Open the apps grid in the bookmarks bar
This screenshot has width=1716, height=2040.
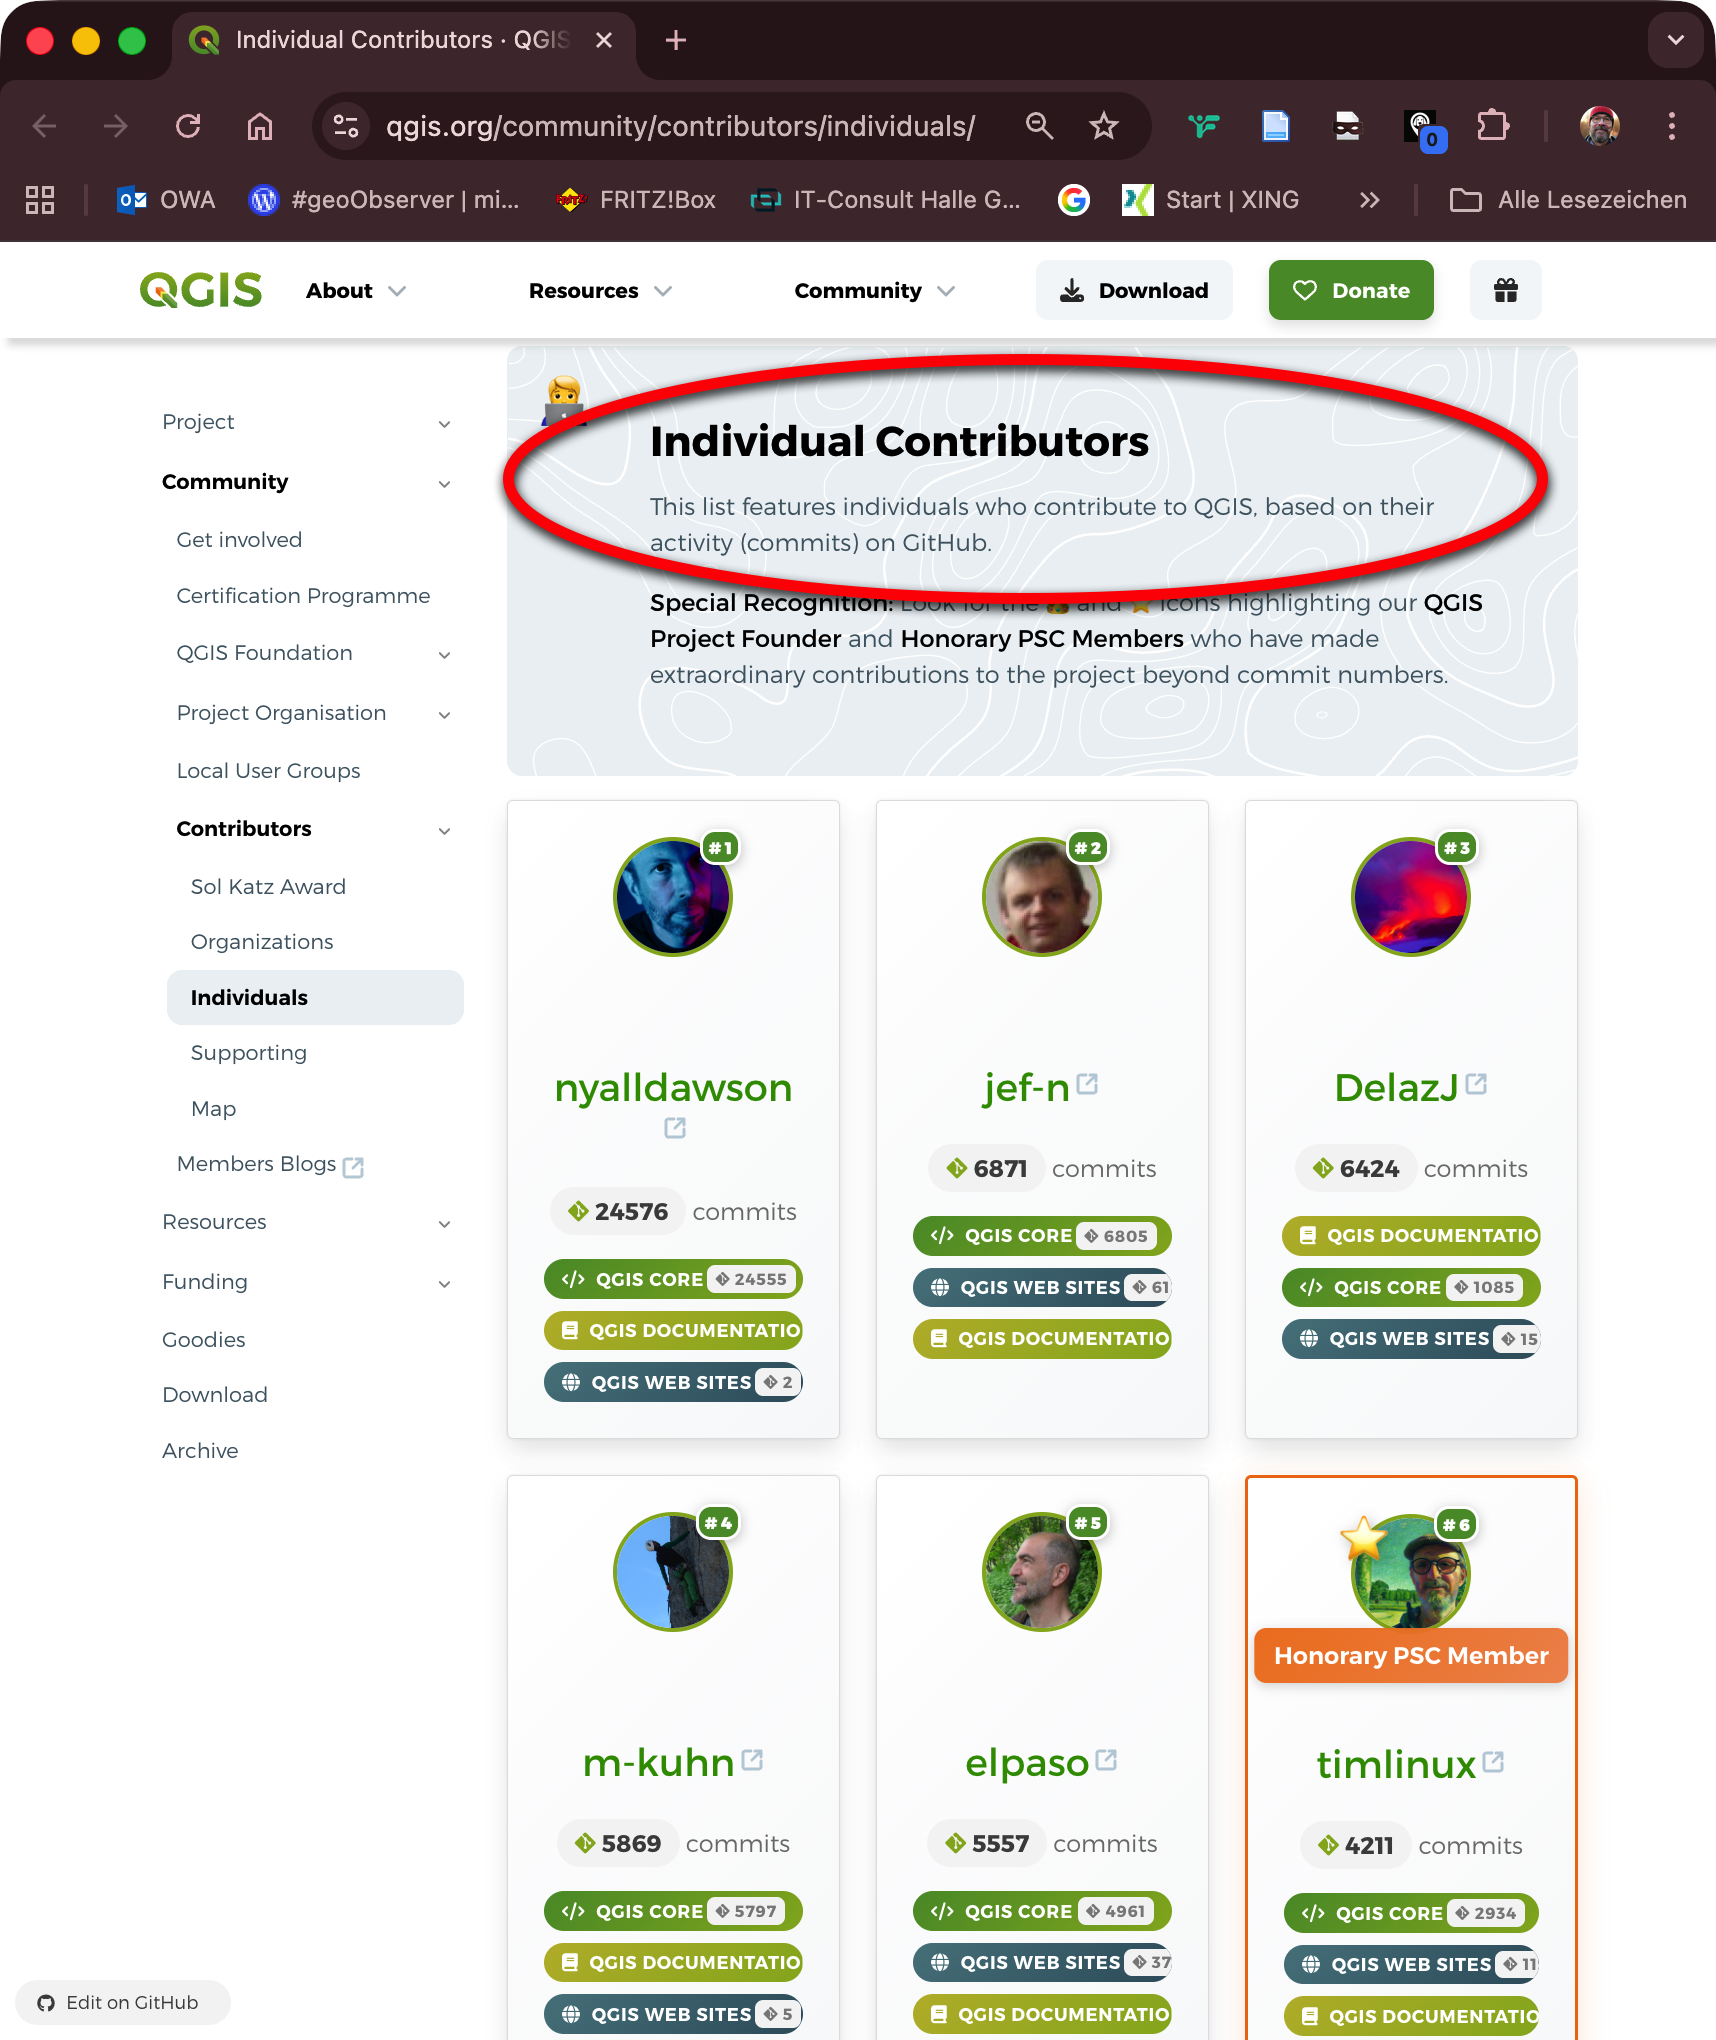pyautogui.click(x=40, y=200)
